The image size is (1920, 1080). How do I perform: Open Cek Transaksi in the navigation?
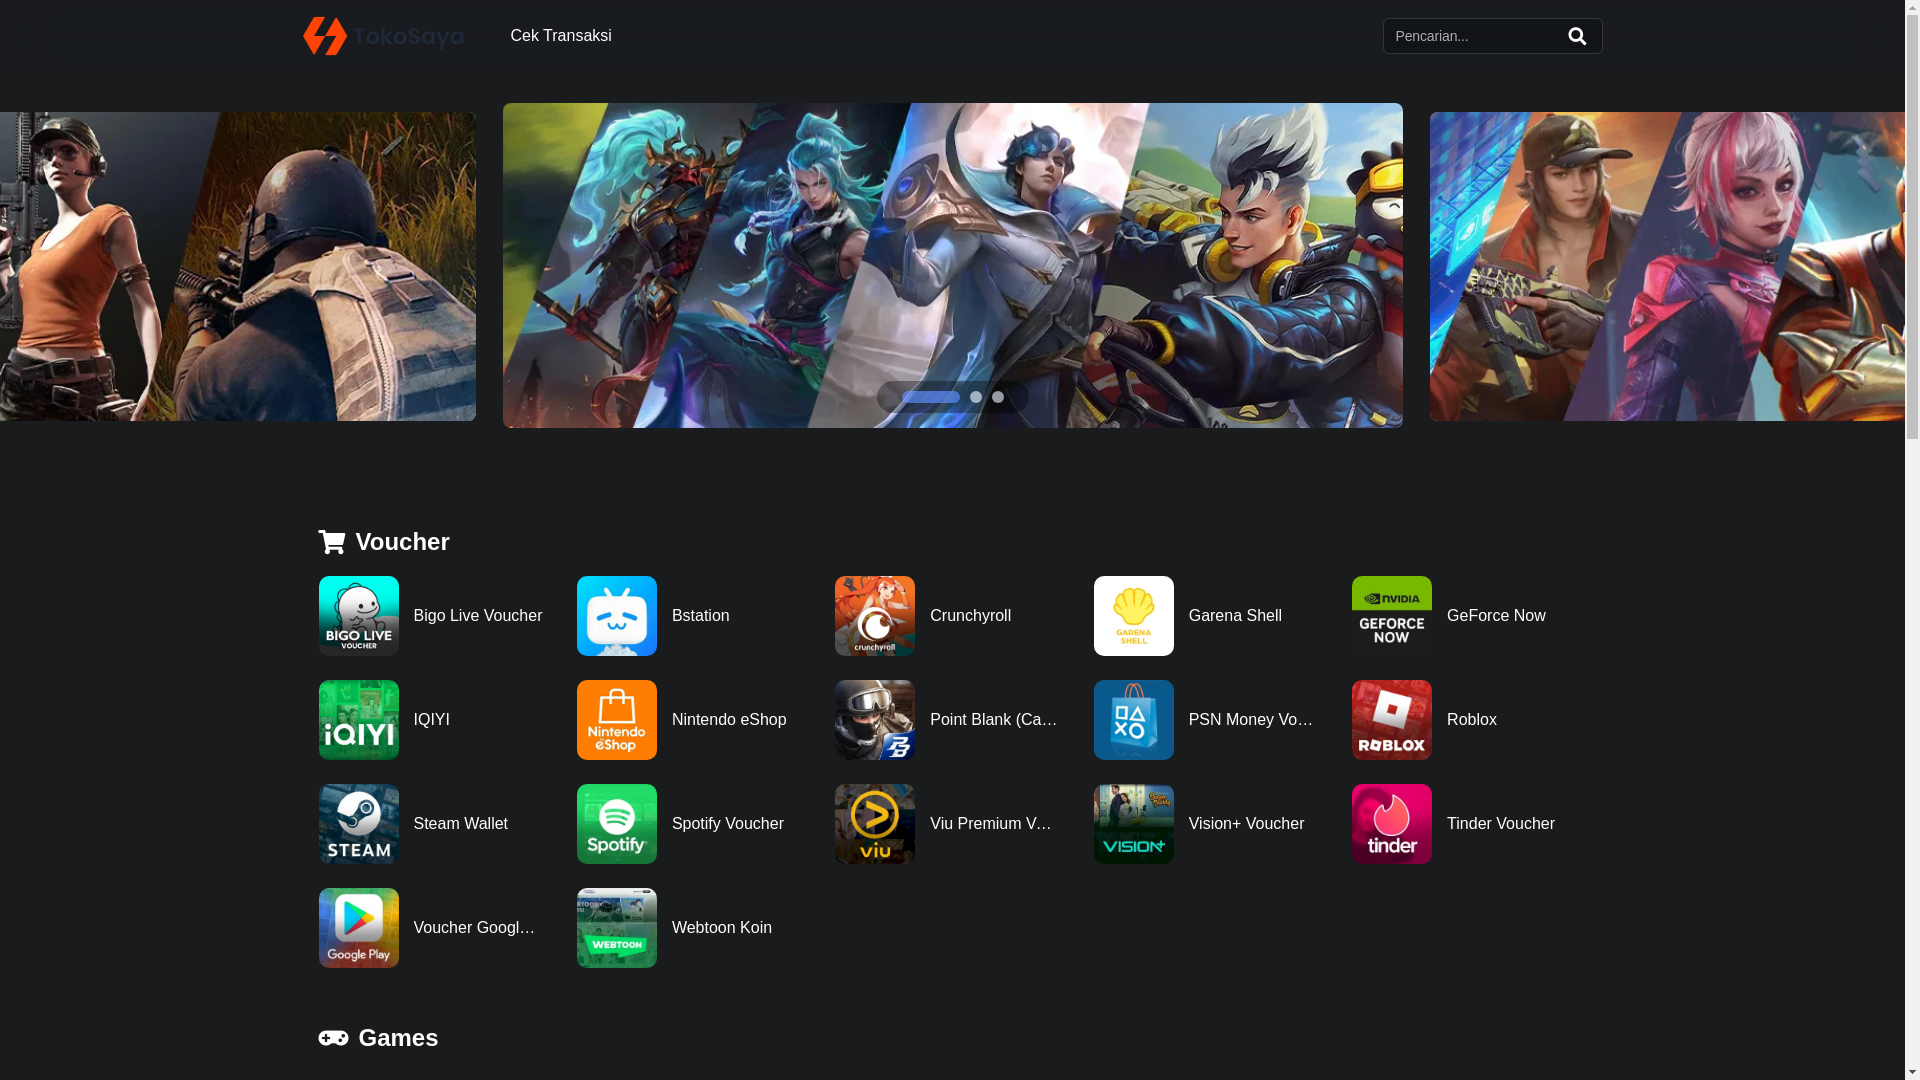click(561, 36)
